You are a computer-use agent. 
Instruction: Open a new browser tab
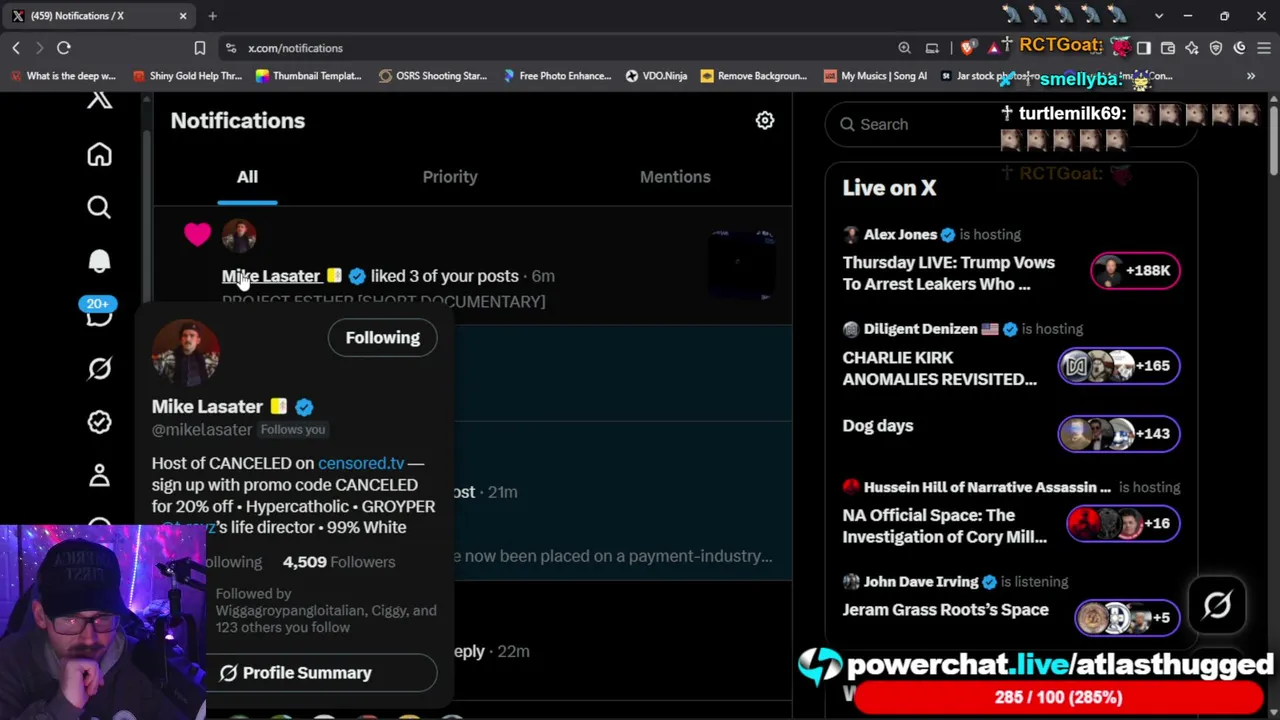[213, 16]
